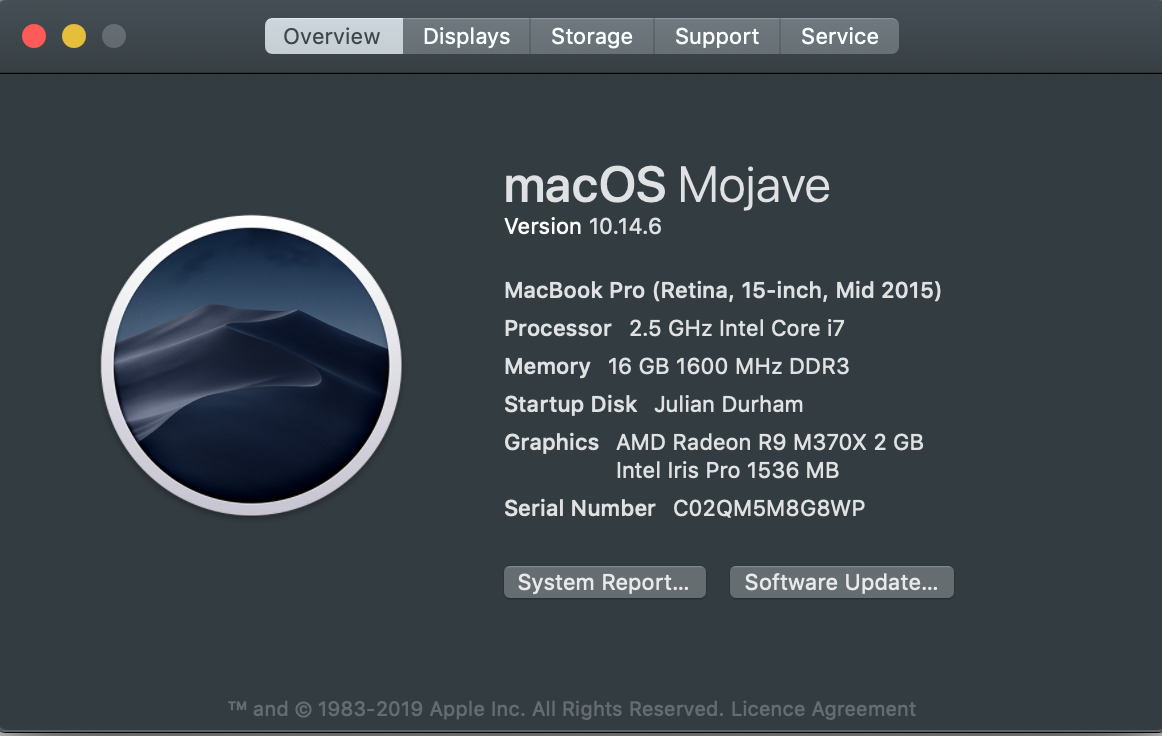Click the Processor label

[x=558, y=328]
